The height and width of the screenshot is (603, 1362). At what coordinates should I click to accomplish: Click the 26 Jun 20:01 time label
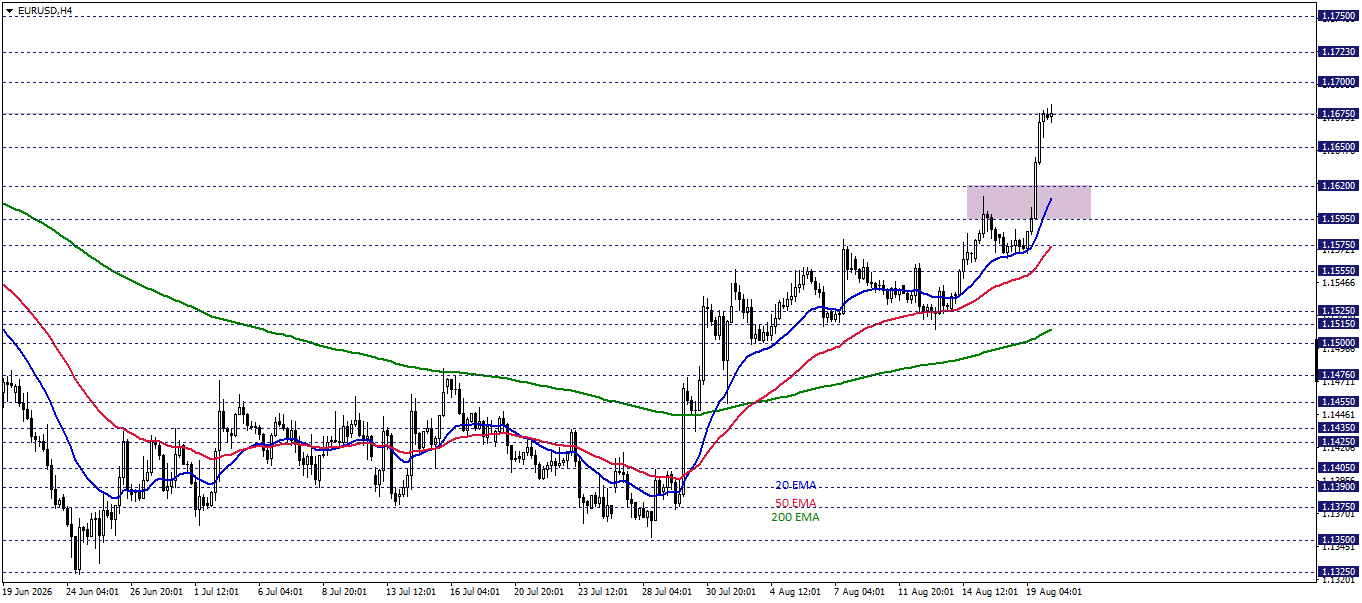click(x=157, y=592)
